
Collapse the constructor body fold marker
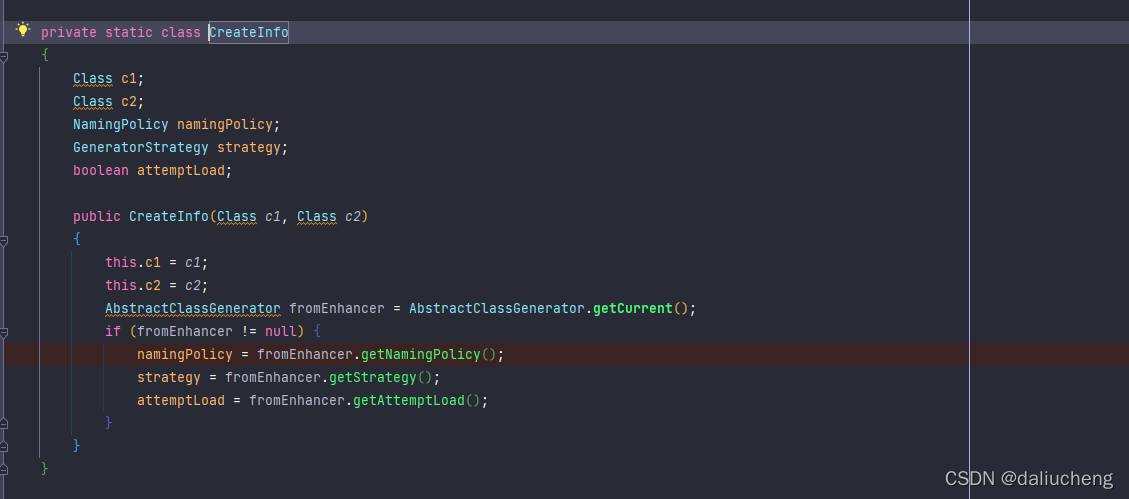tap(4, 240)
